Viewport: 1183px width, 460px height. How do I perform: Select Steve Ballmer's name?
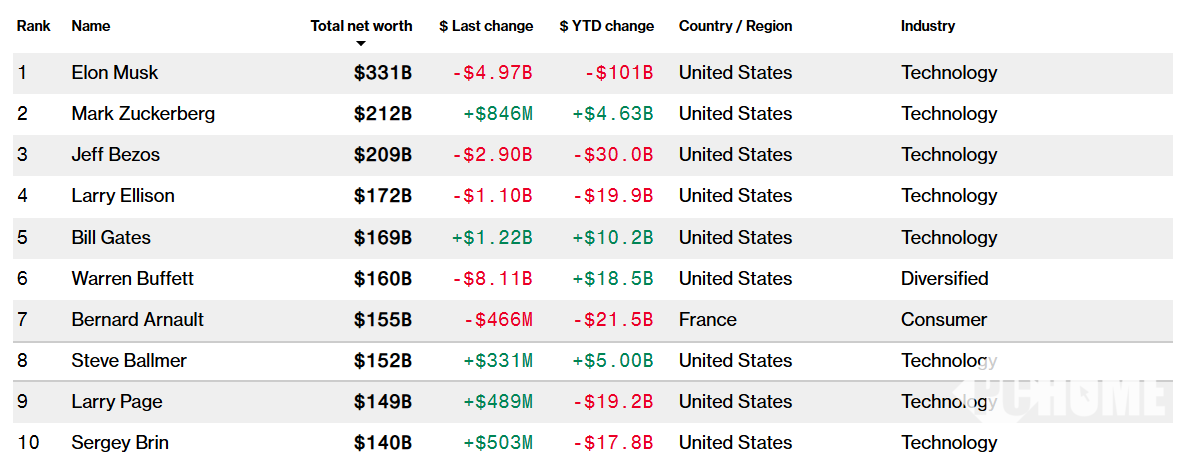click(129, 361)
